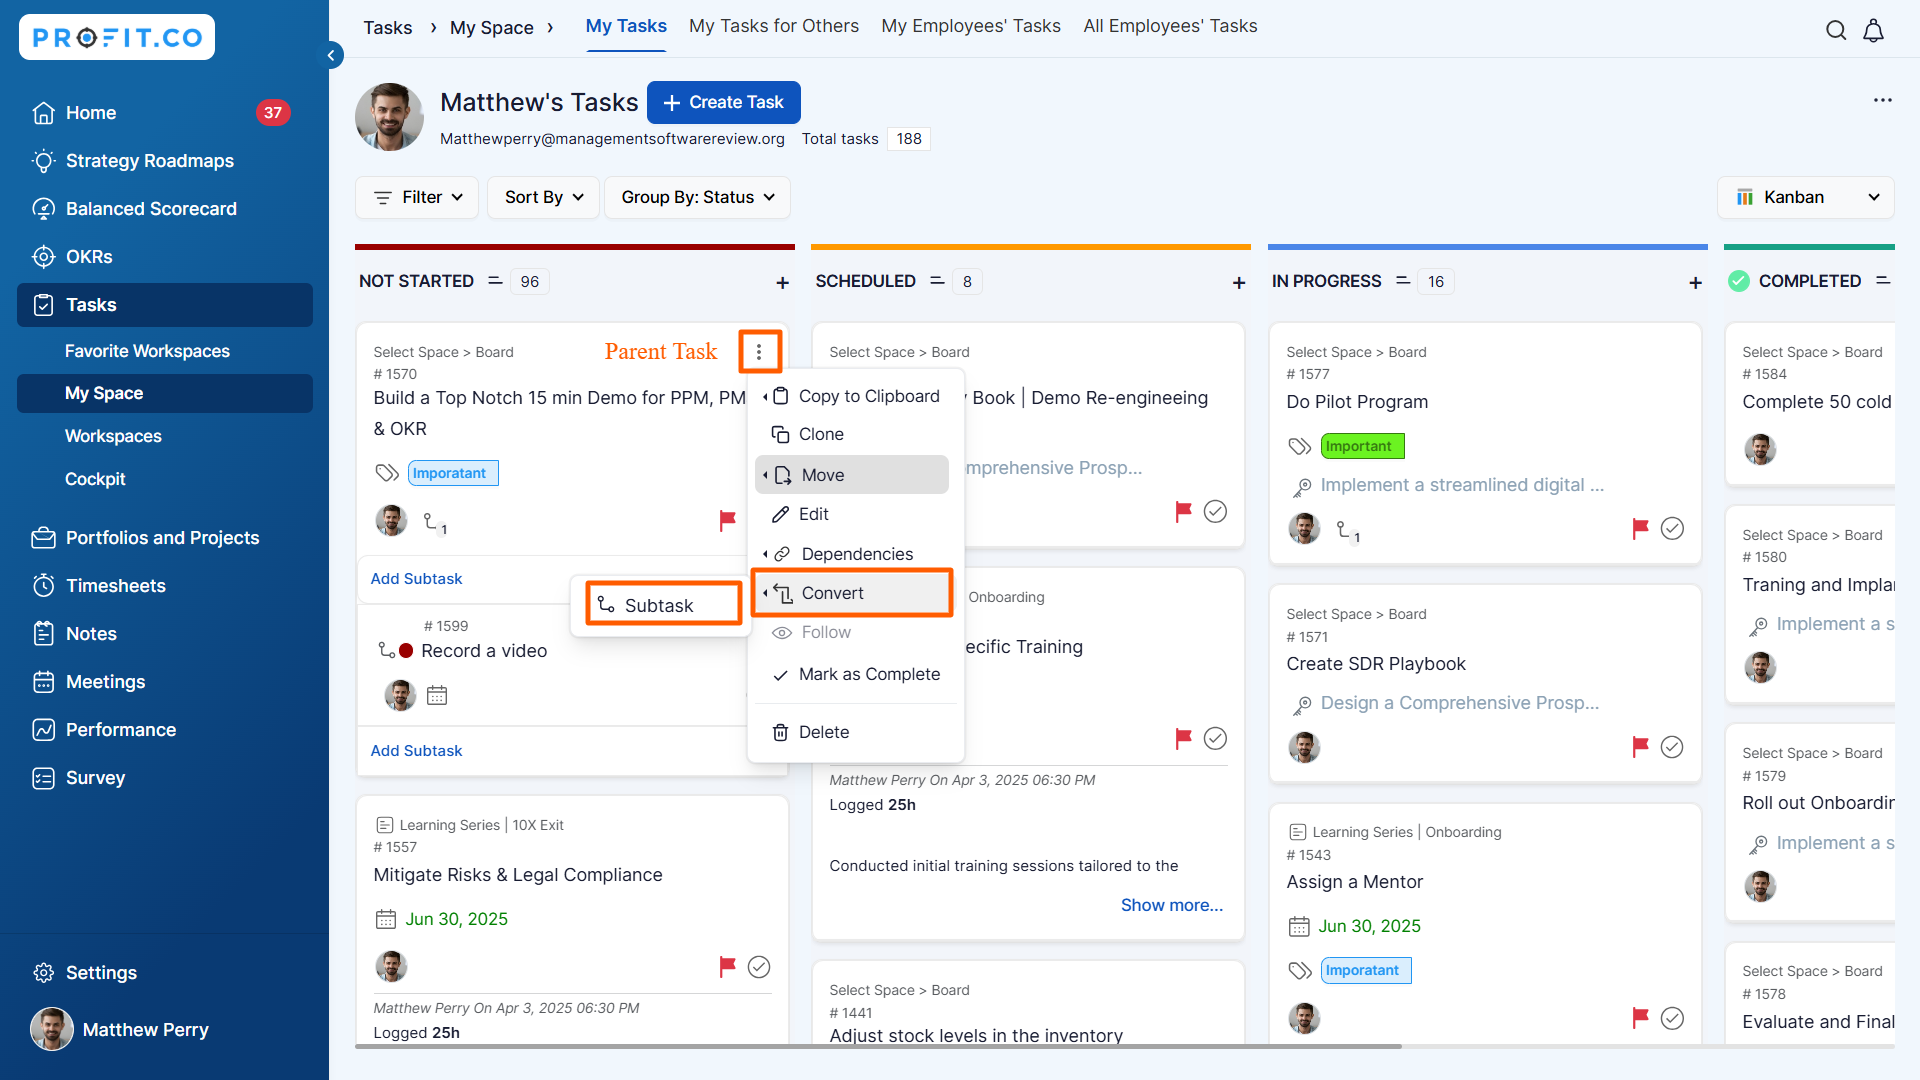Select Subtask convert option
Viewport: 1920px width, 1080px height.
[x=663, y=605]
